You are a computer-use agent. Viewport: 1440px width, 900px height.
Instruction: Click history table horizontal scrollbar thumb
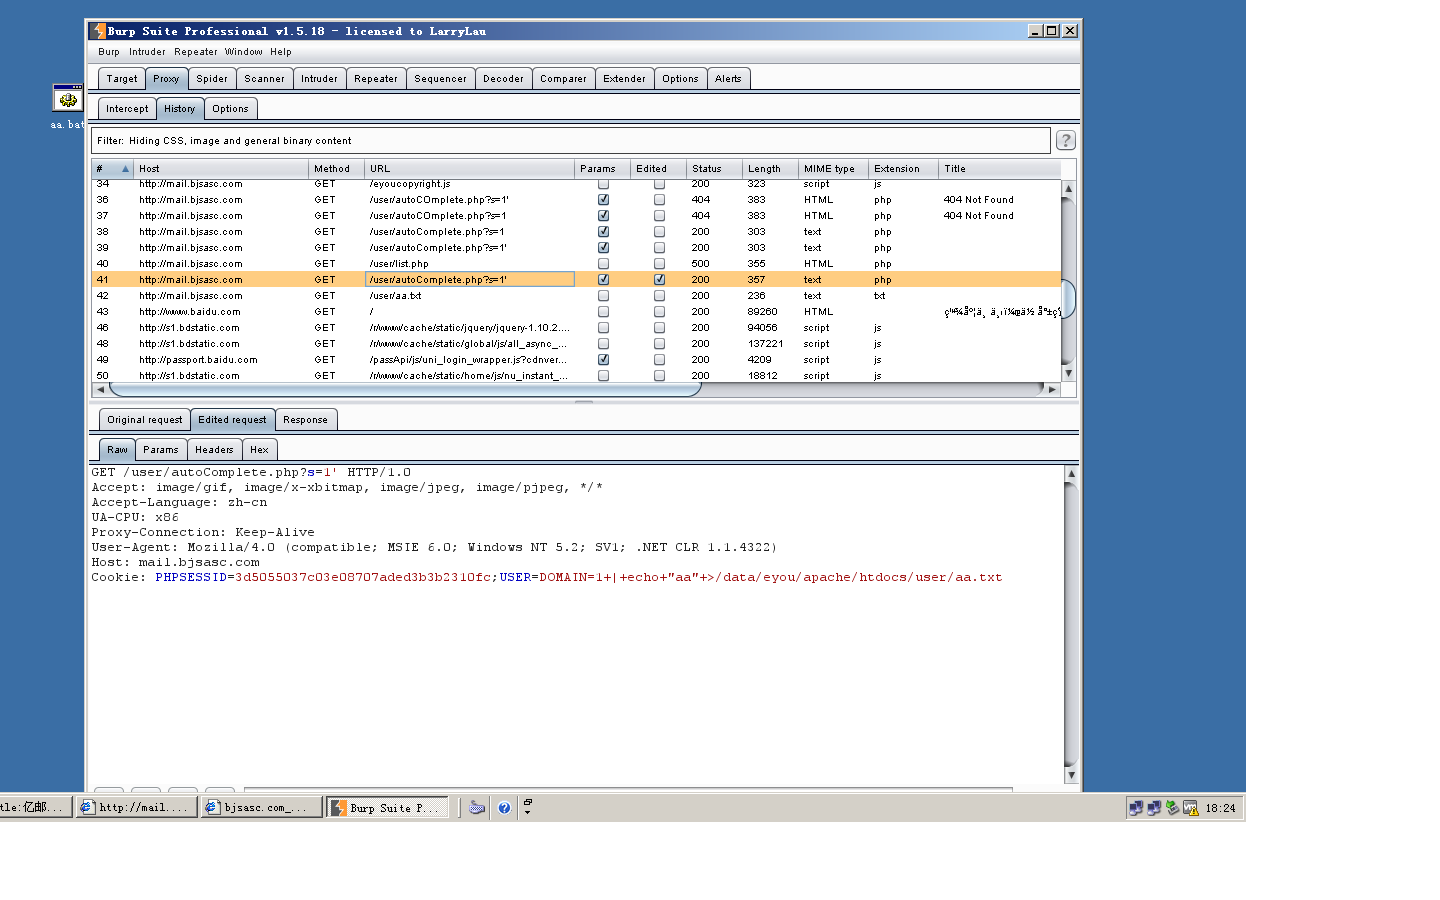[405, 389]
